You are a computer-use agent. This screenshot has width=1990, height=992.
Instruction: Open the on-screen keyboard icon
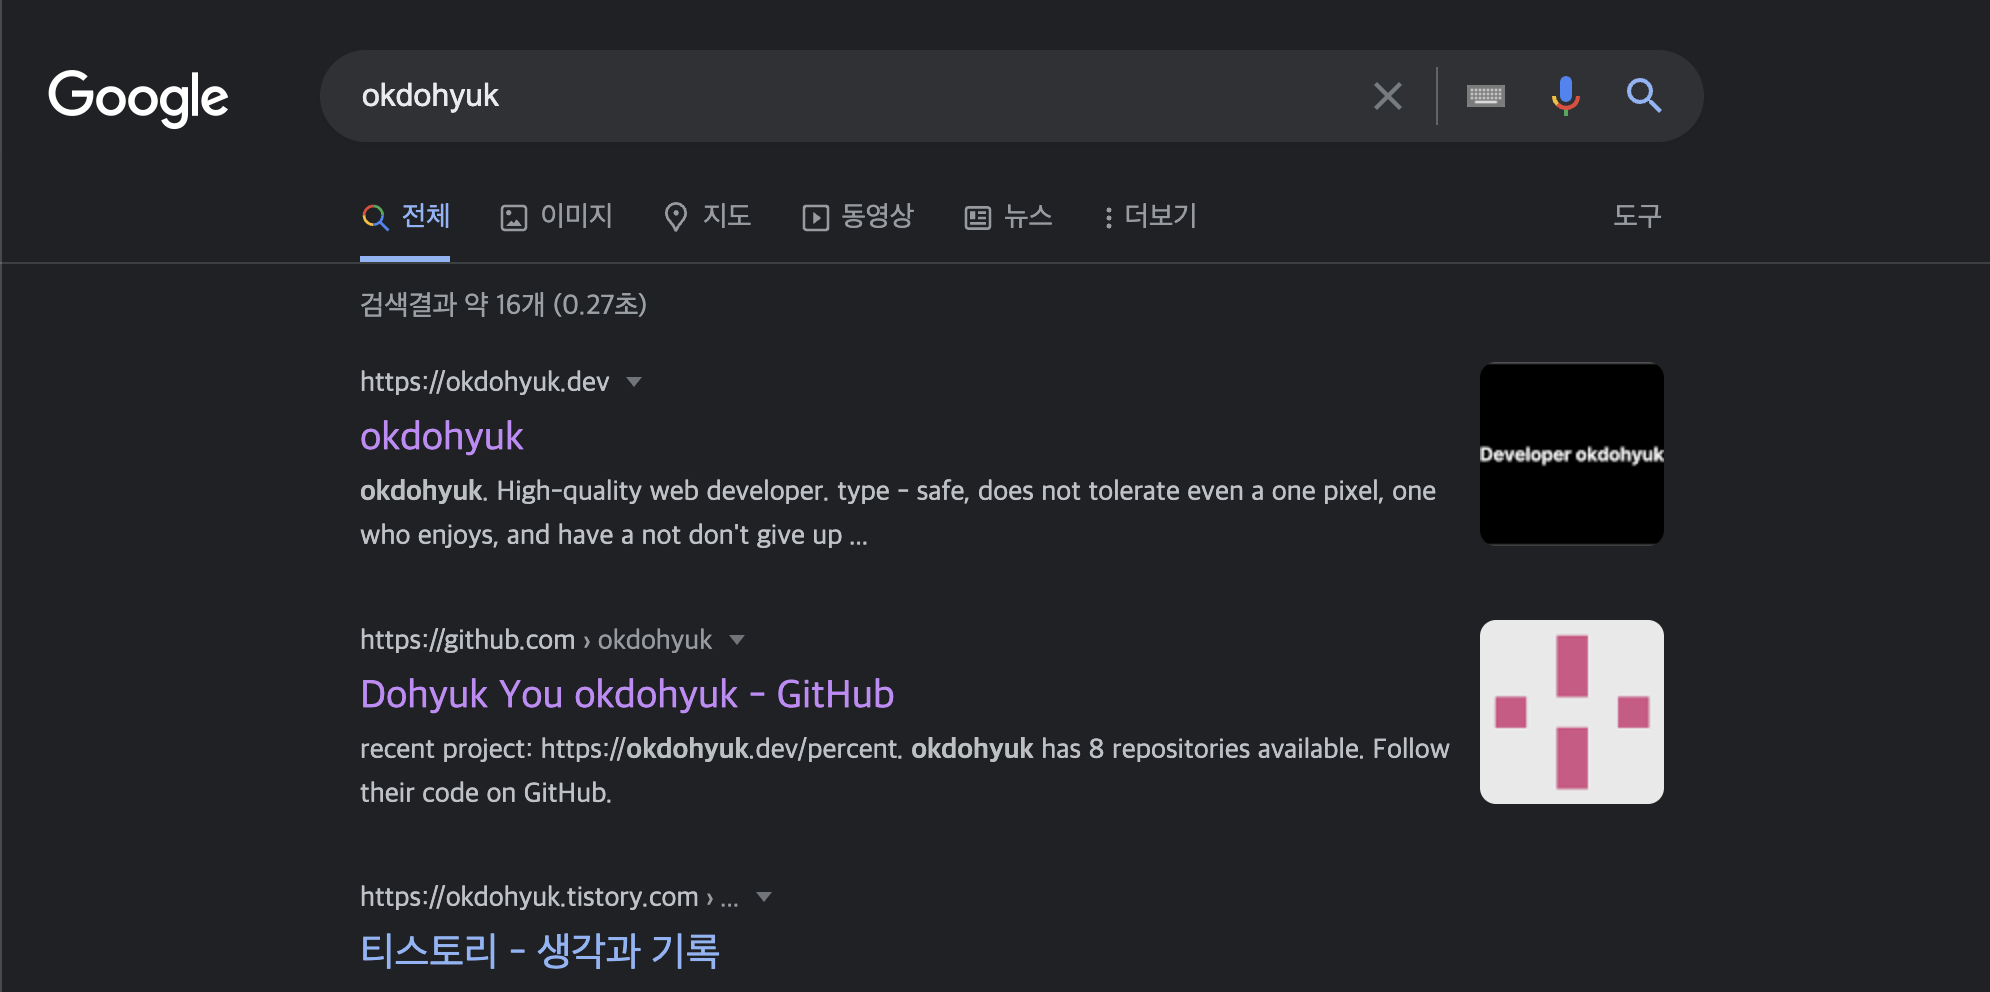point(1485,96)
